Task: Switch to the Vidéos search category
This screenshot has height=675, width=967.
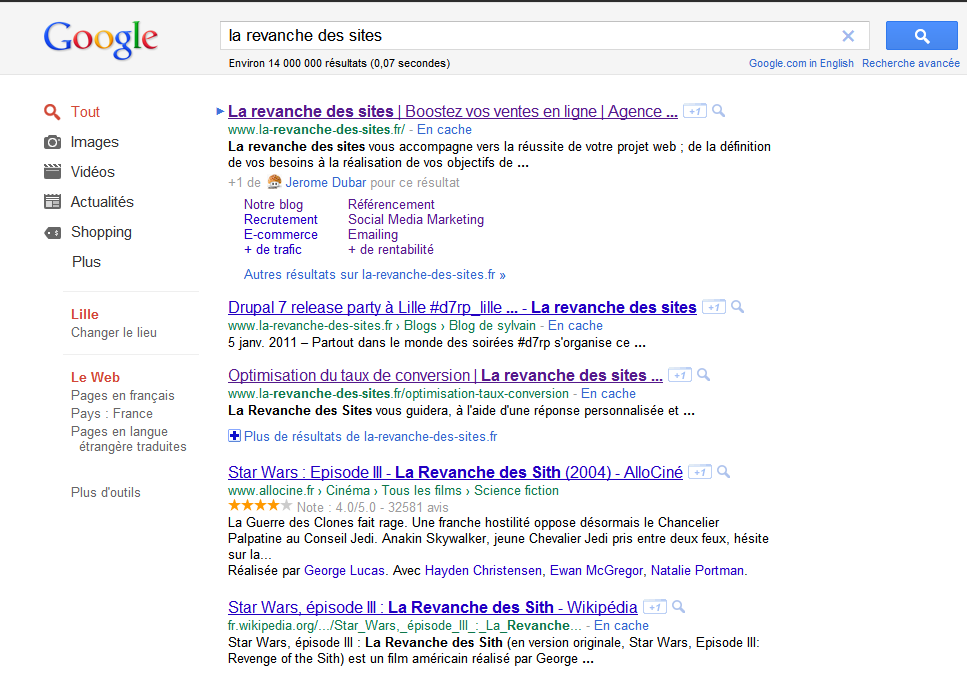Action: 93,172
